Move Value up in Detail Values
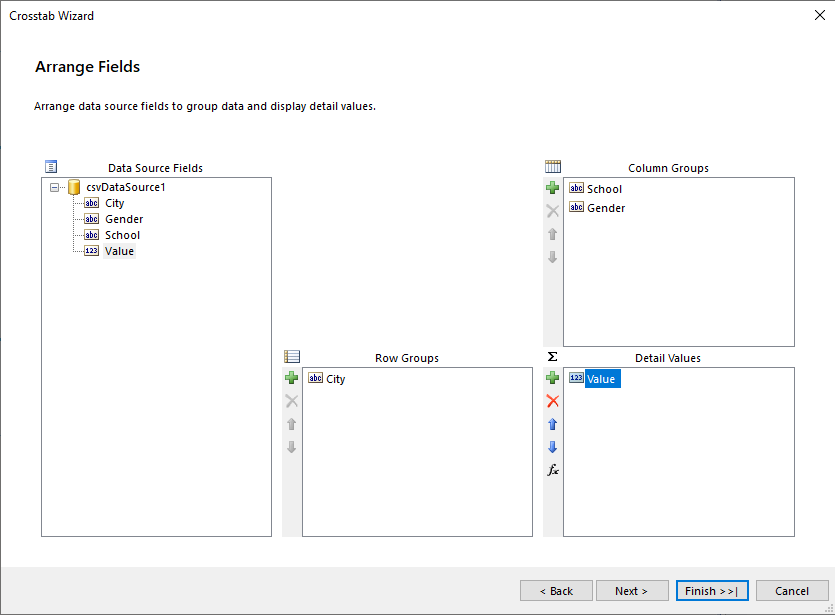 pyautogui.click(x=552, y=424)
